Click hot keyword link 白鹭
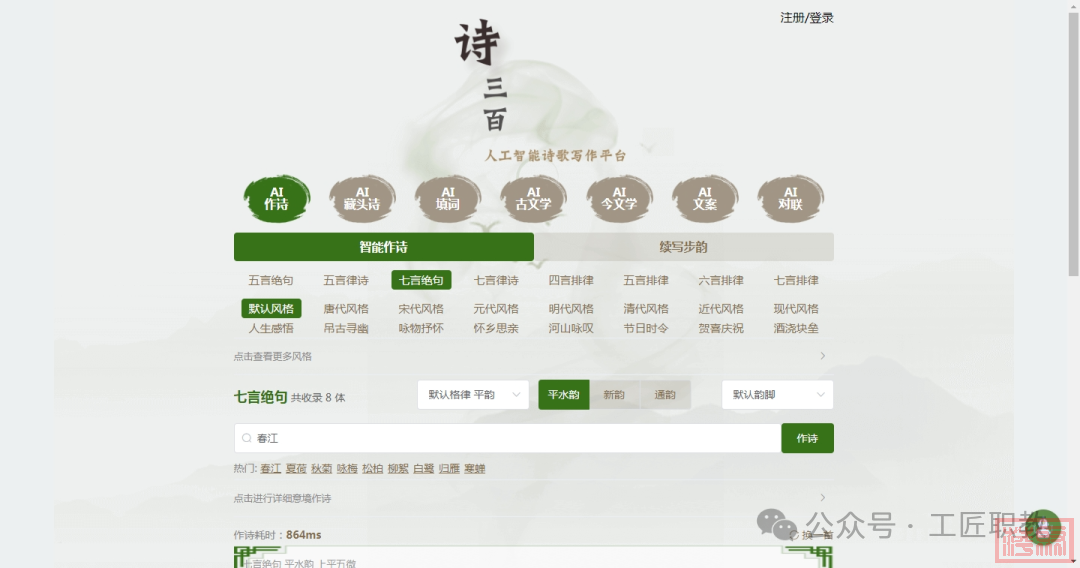The width and height of the screenshot is (1080, 568). (x=424, y=469)
